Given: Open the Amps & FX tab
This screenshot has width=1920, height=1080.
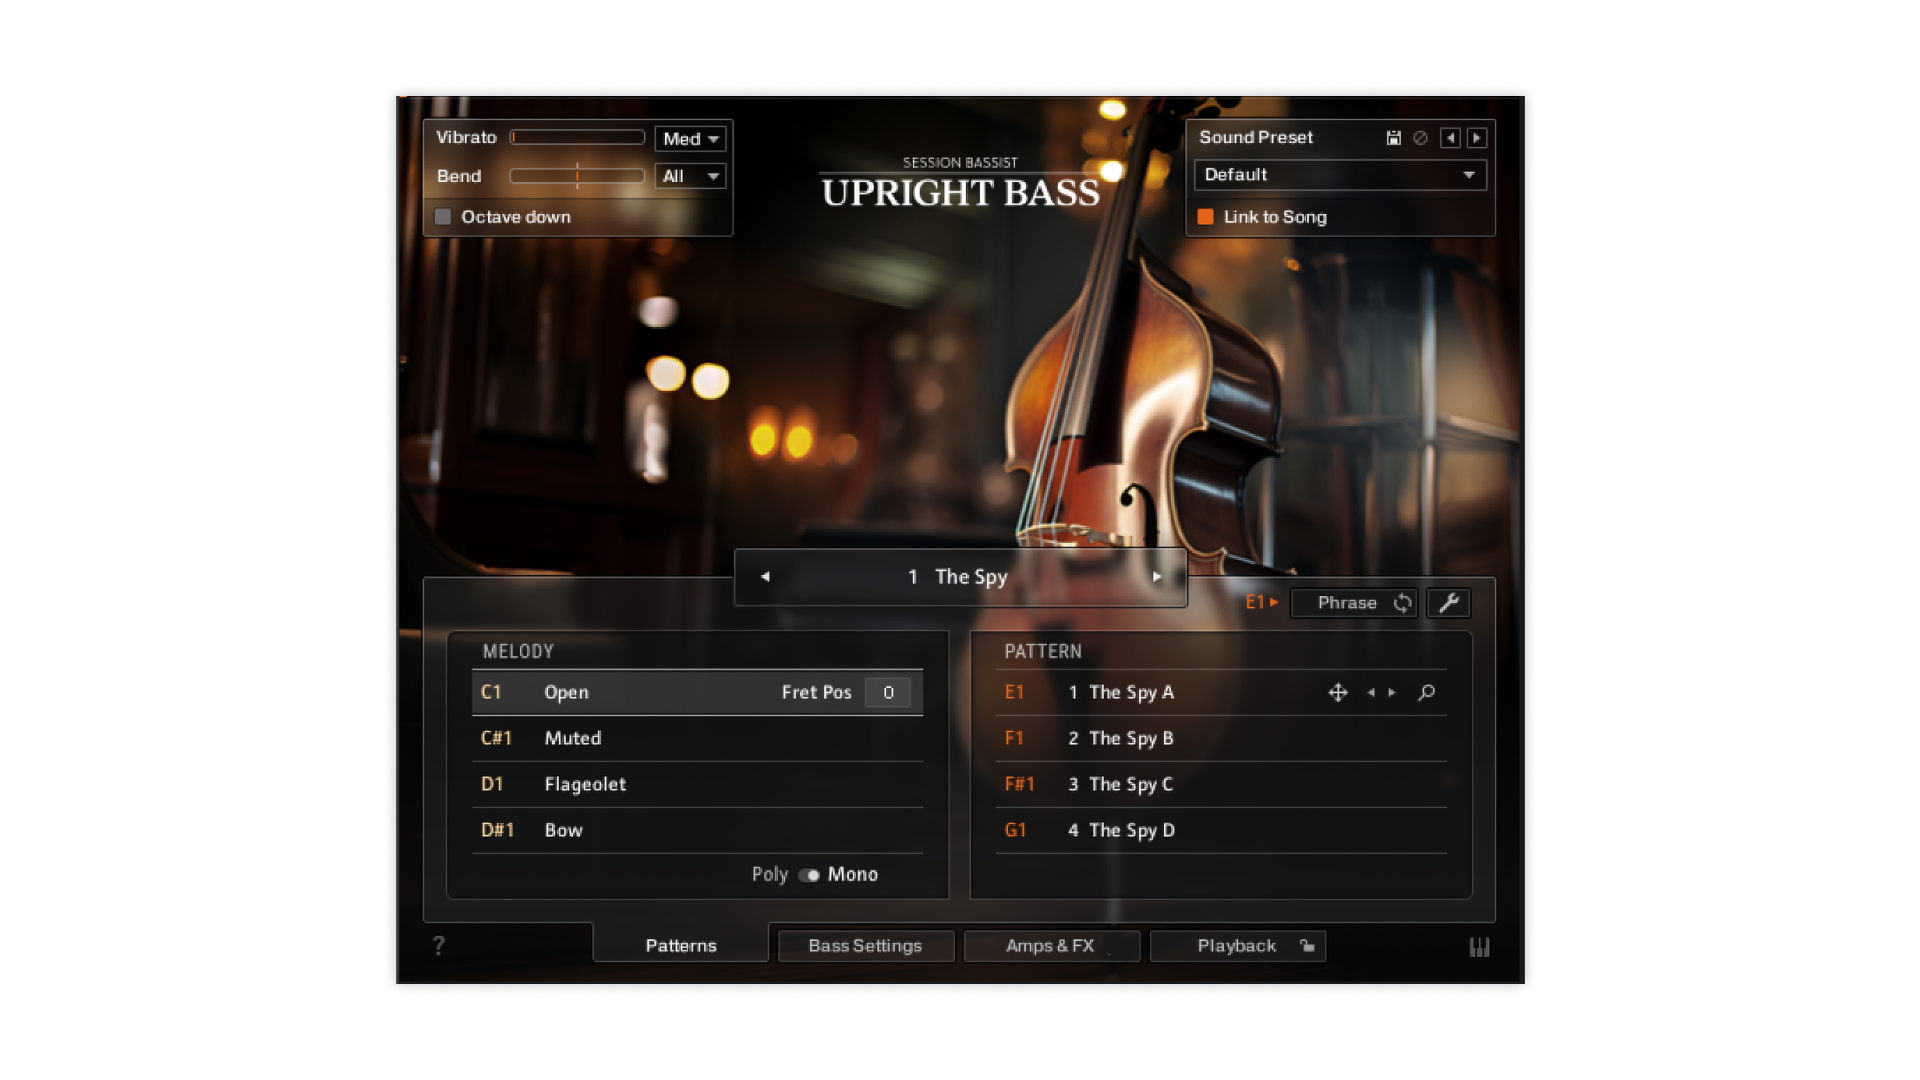Looking at the screenshot, I should pos(1050,946).
